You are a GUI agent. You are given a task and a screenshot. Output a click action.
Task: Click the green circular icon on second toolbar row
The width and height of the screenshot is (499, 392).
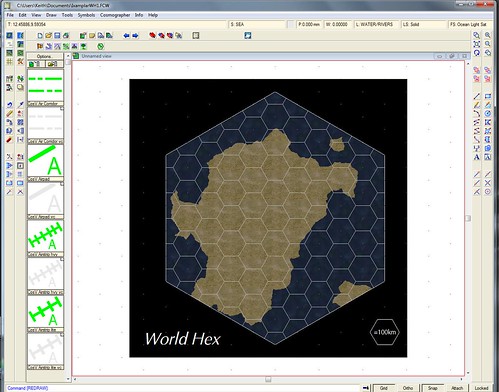click(100, 46)
